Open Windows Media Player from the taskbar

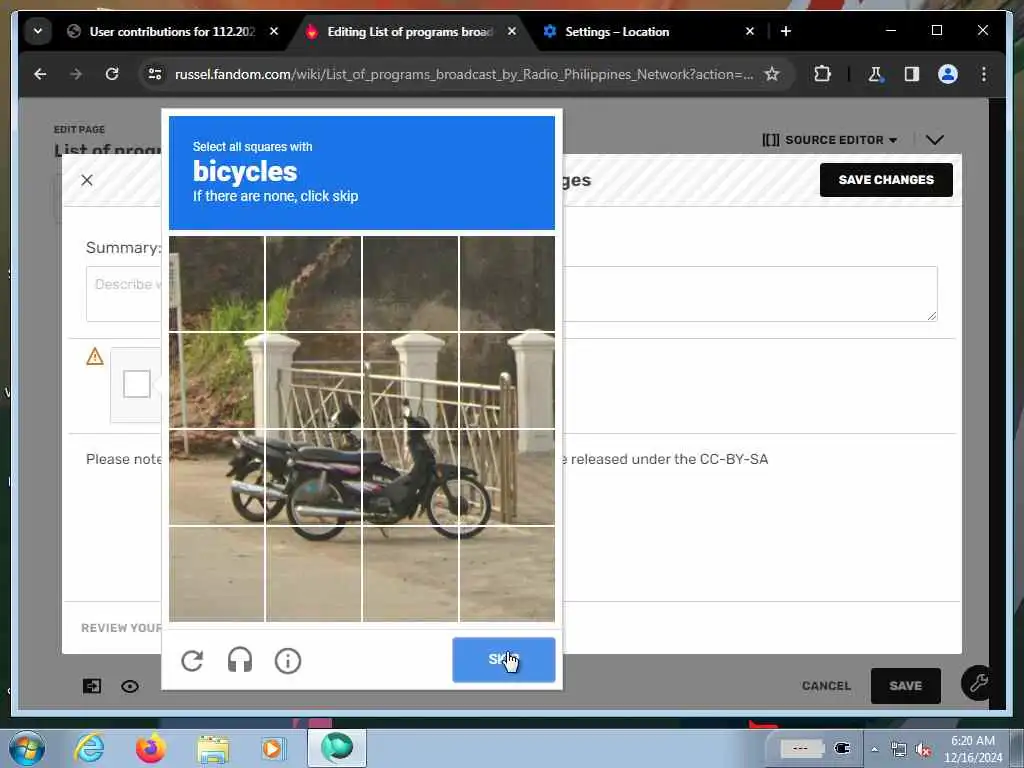(x=272, y=748)
